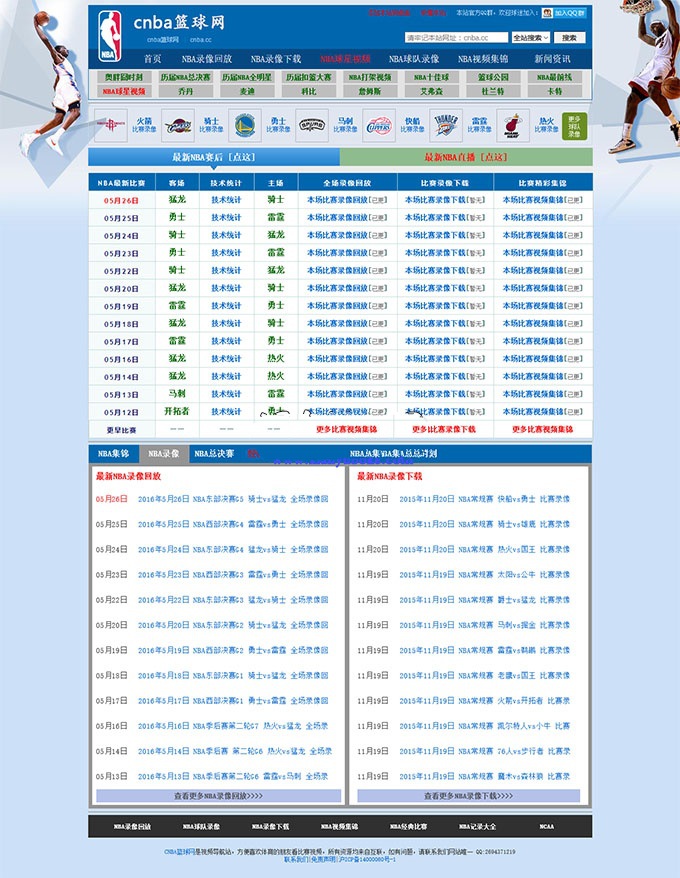Open the NBA录像回放 navigation menu
This screenshot has width=680, height=878.
click(x=207, y=59)
